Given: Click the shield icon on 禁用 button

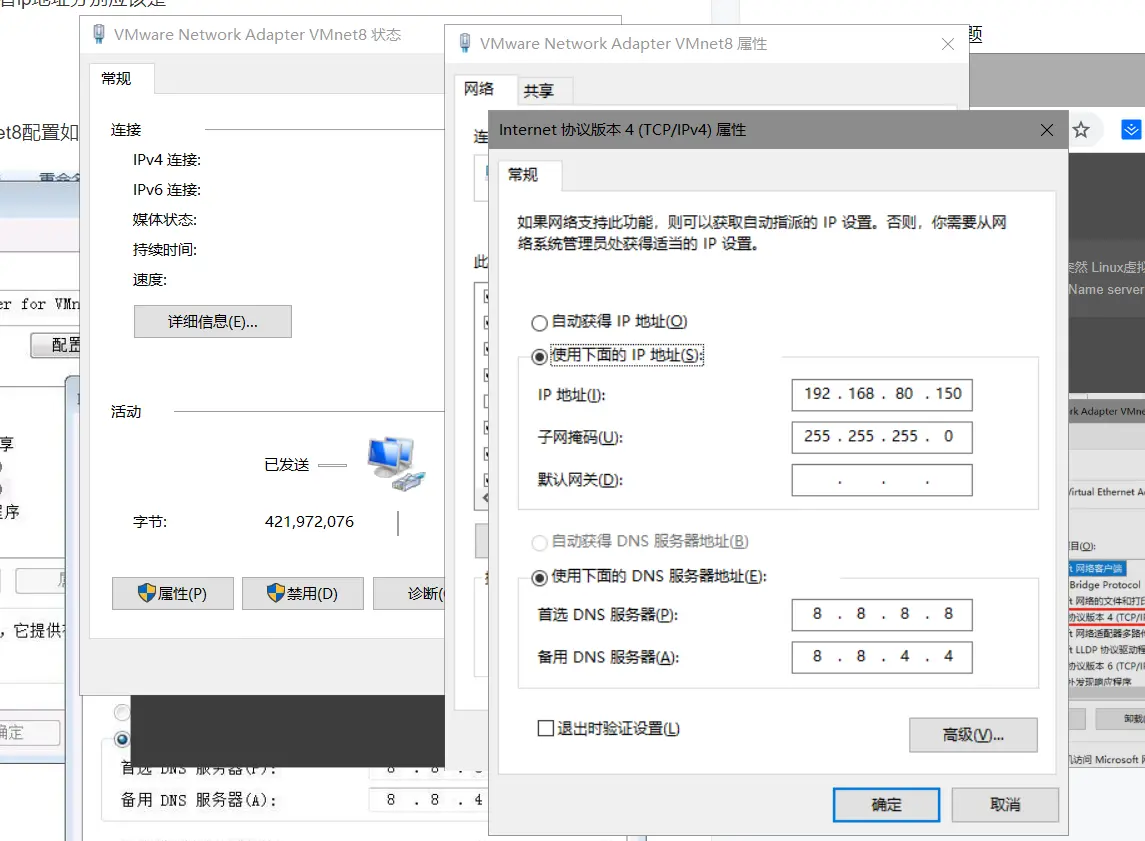Looking at the screenshot, I should coord(276,593).
